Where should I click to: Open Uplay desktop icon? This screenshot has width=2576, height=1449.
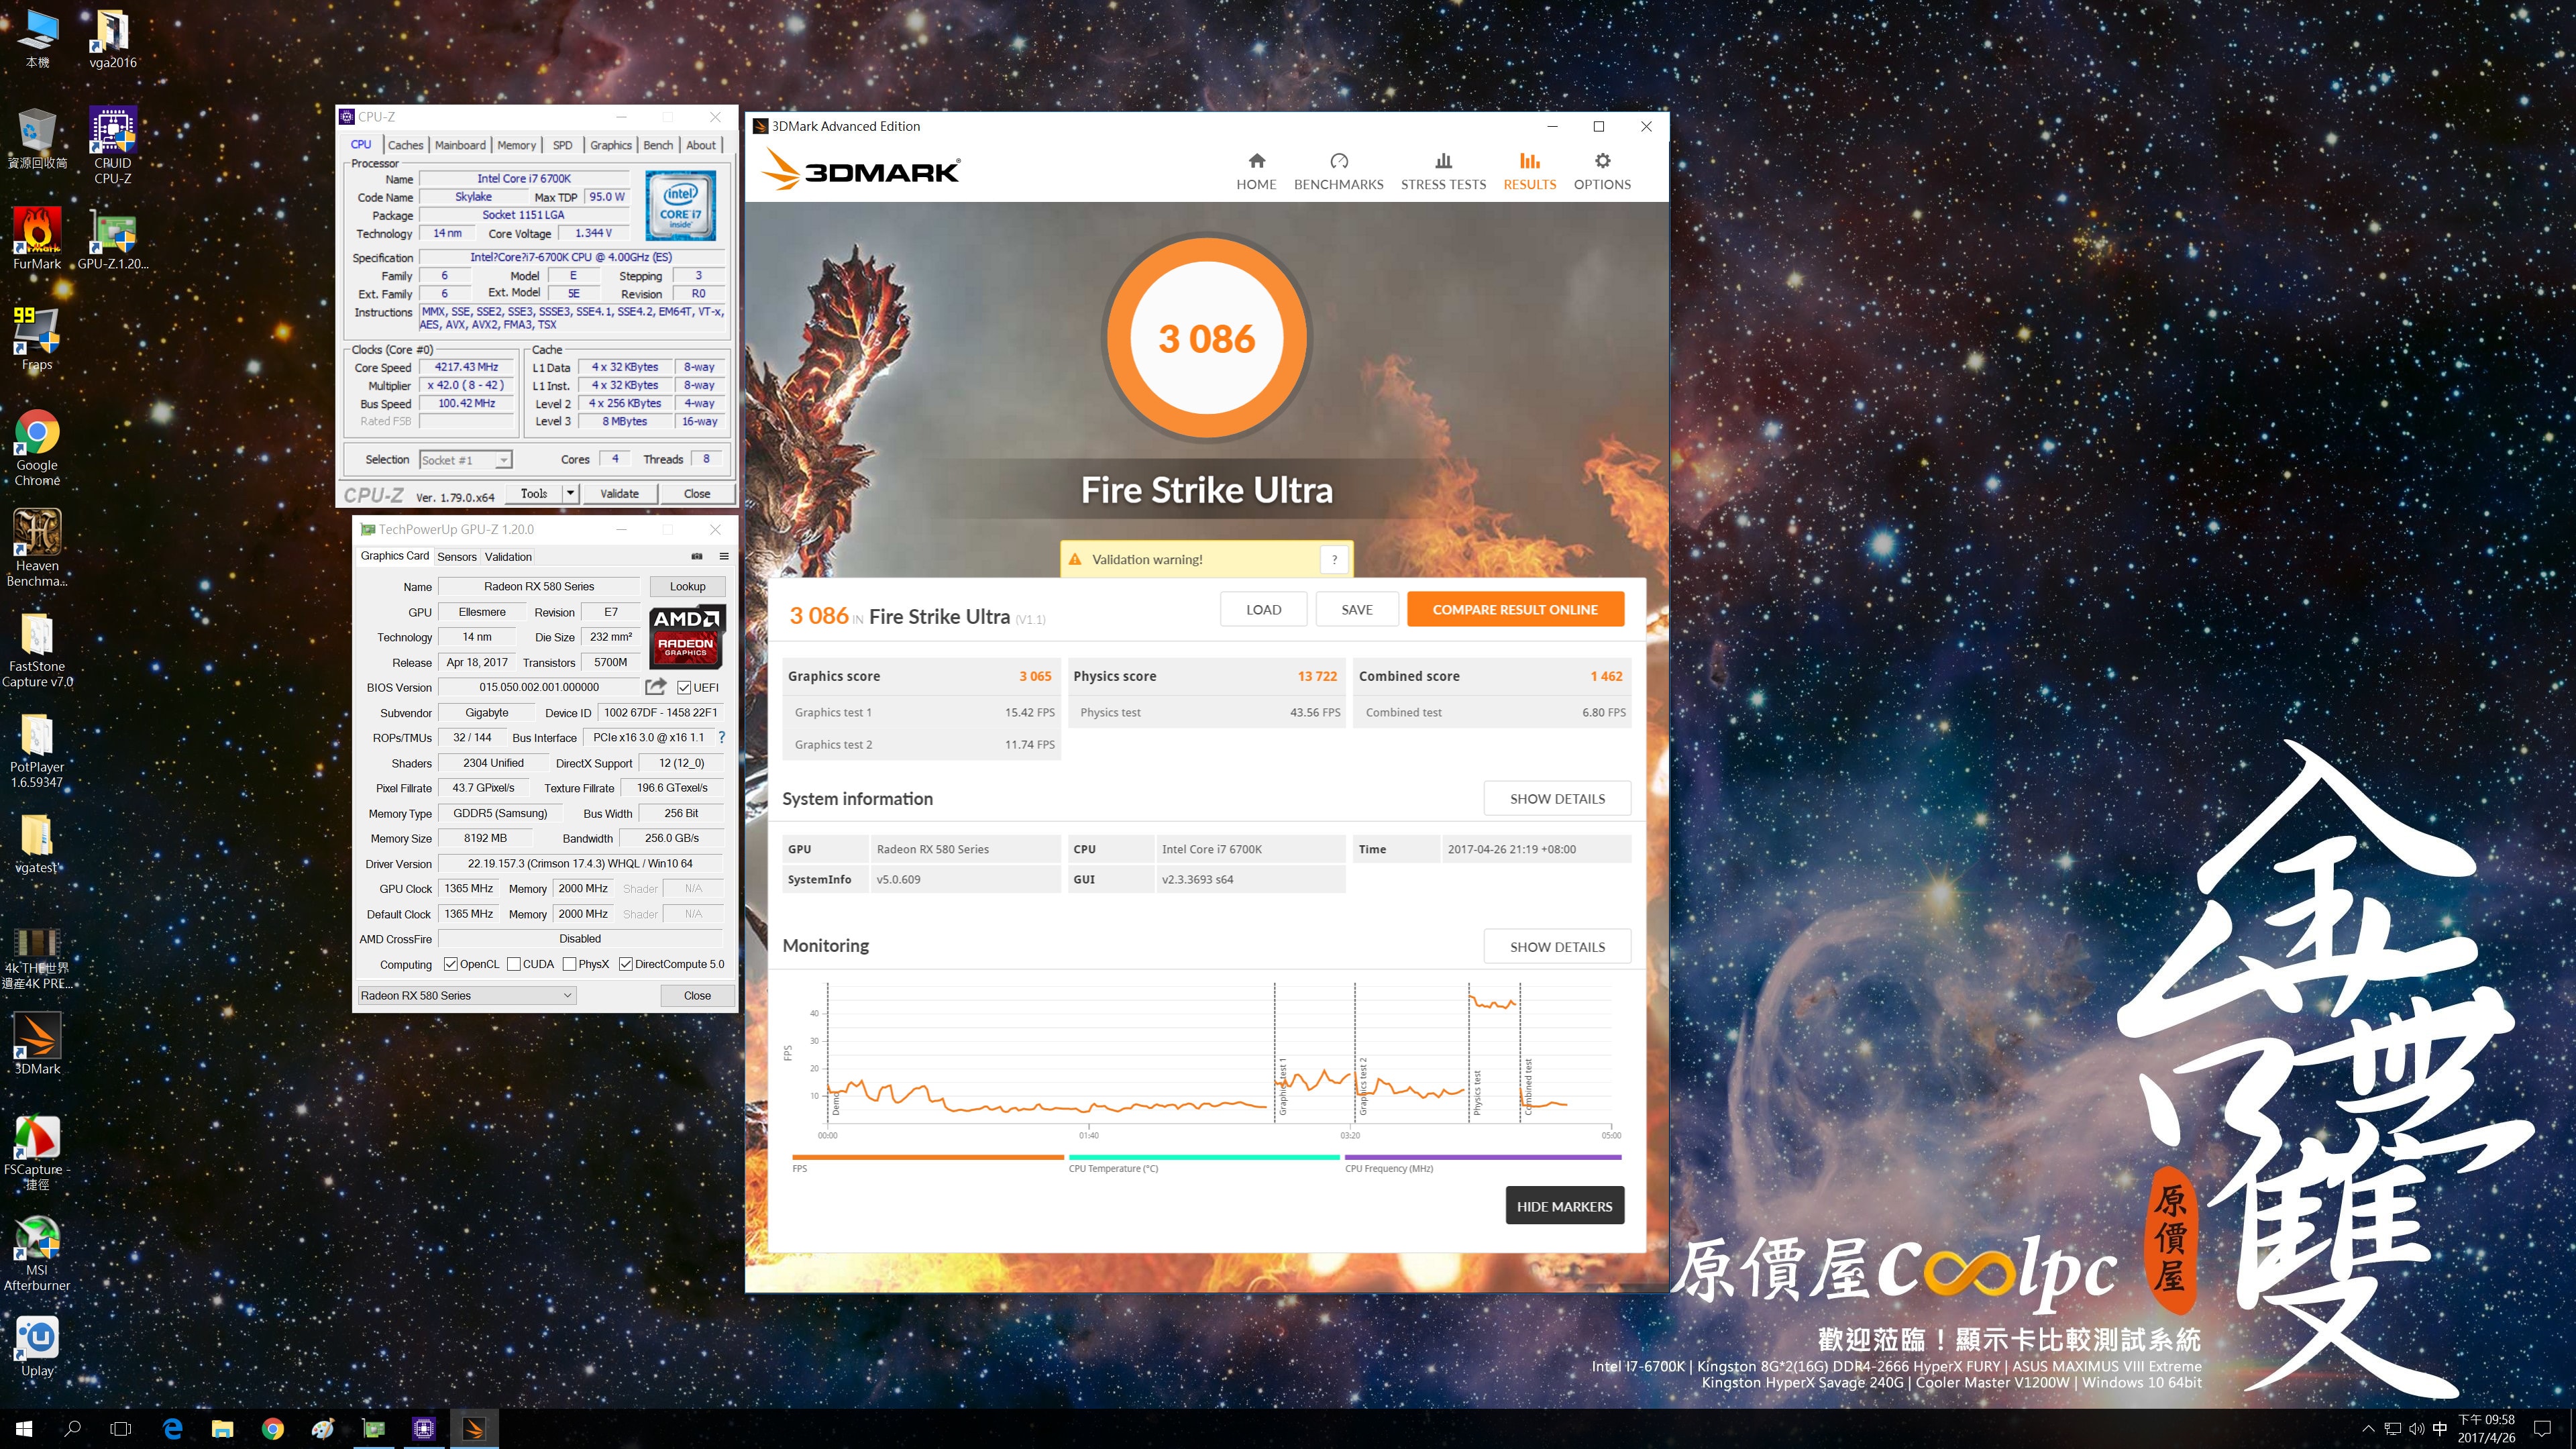pyautogui.click(x=37, y=1346)
